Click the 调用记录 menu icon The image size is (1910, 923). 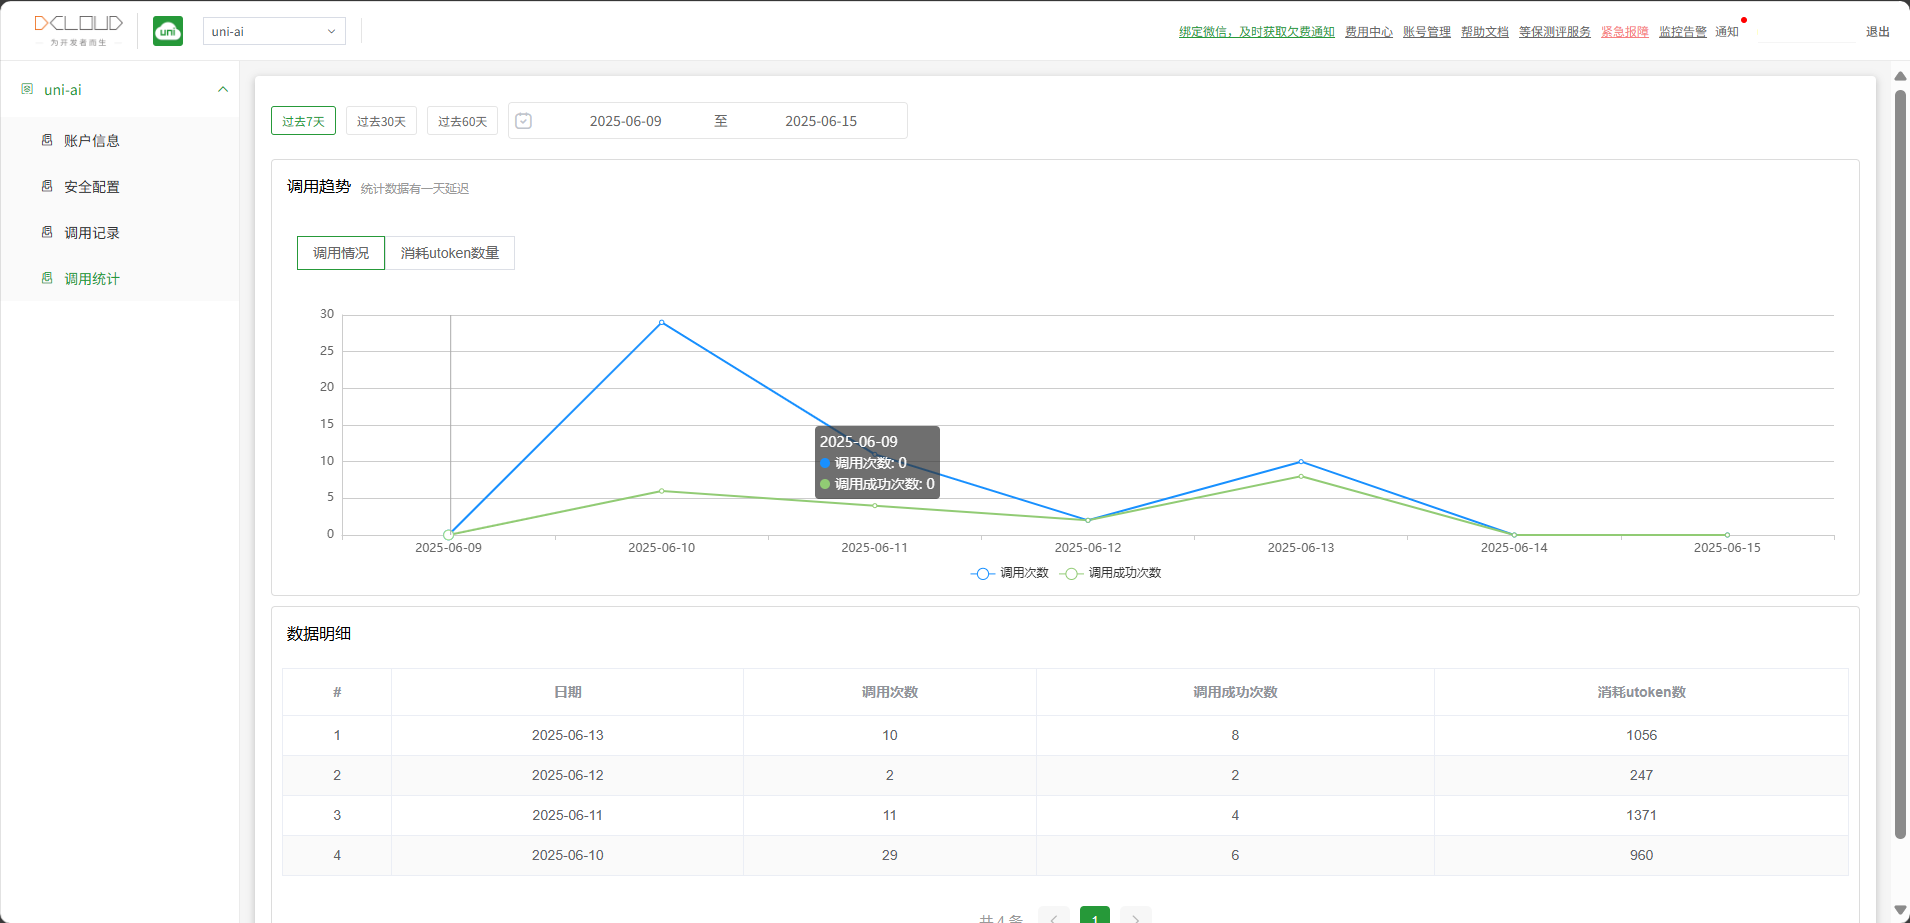pyautogui.click(x=47, y=232)
